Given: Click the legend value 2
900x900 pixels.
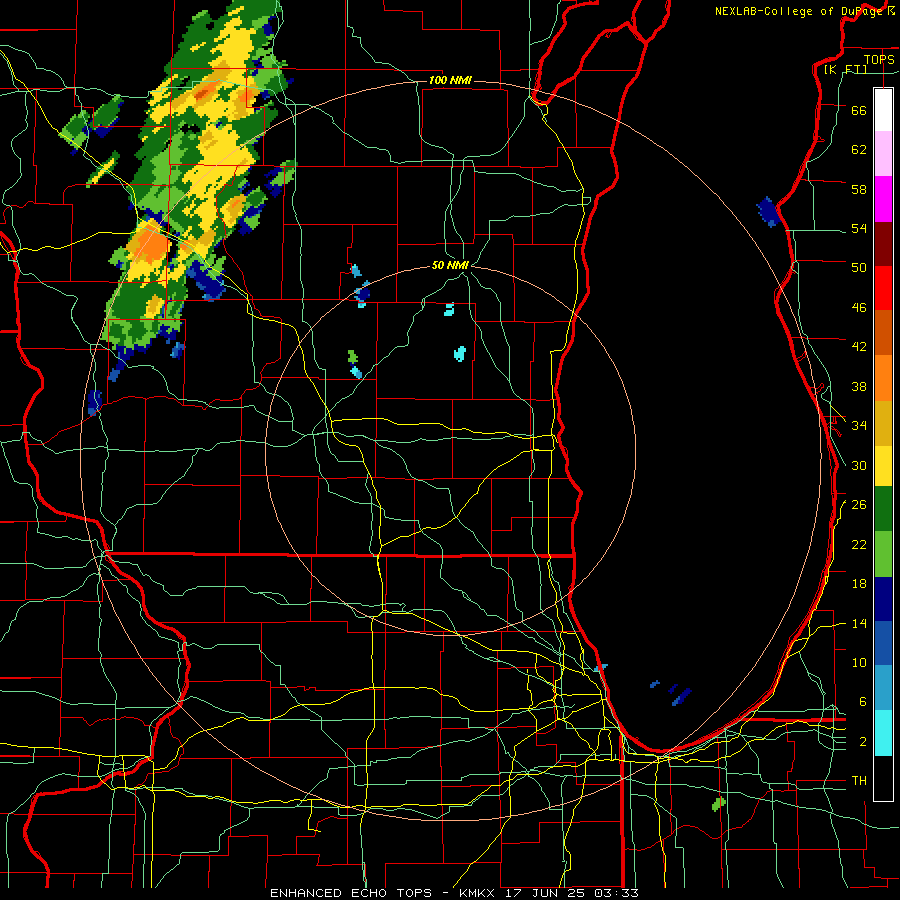Looking at the screenshot, I should [x=863, y=742].
